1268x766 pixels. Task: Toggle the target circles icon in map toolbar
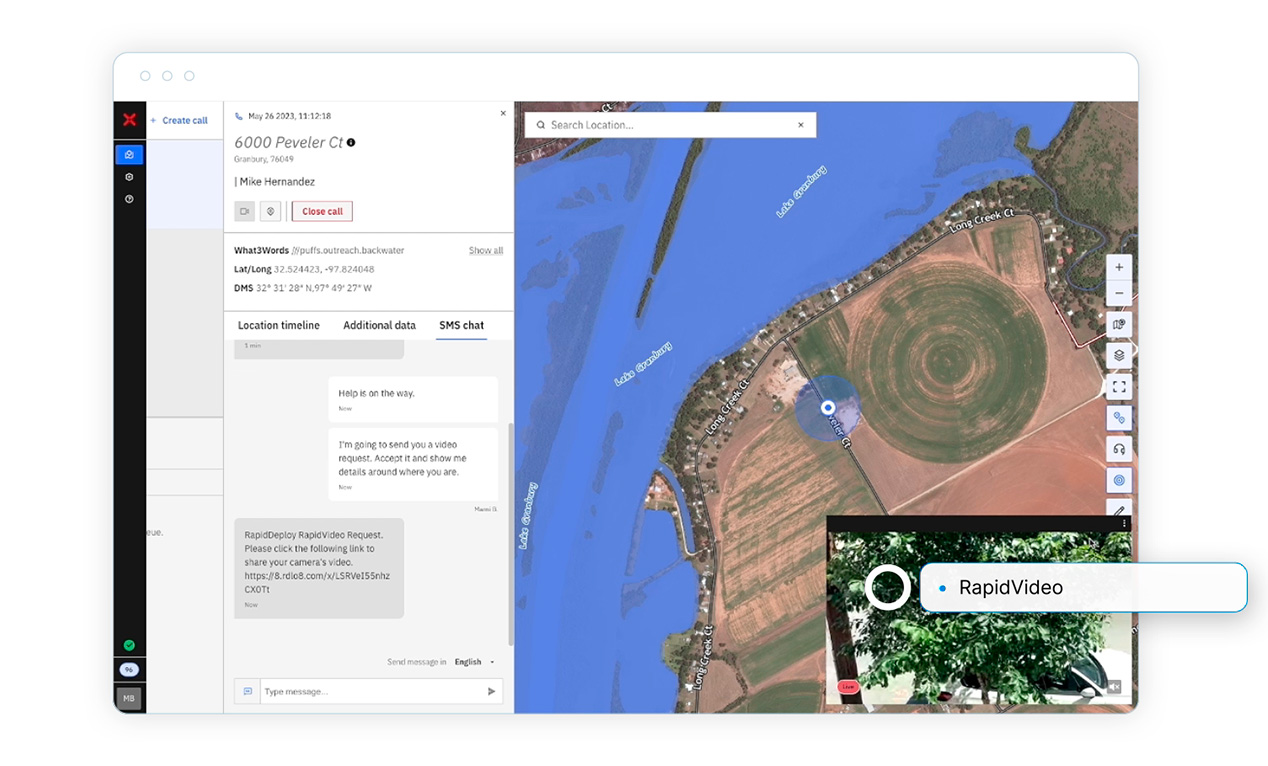[x=1119, y=480]
